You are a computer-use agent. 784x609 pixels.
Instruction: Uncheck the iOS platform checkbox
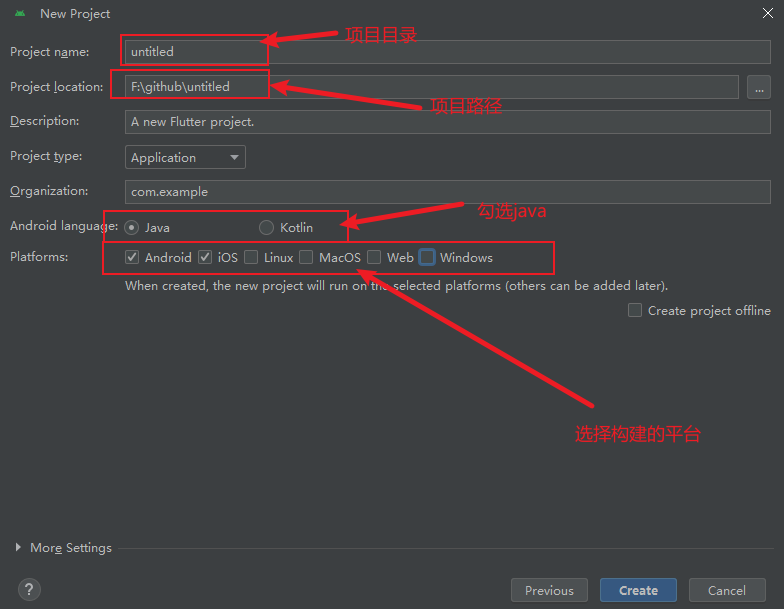tap(205, 257)
